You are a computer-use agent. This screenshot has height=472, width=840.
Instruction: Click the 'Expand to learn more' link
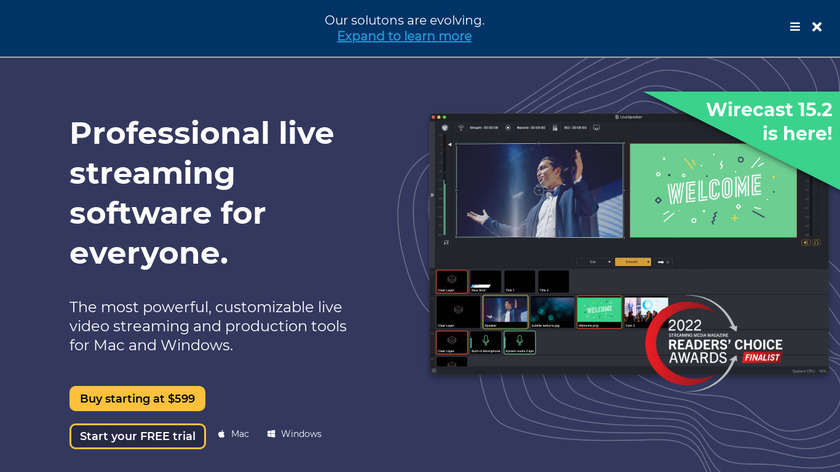[404, 36]
